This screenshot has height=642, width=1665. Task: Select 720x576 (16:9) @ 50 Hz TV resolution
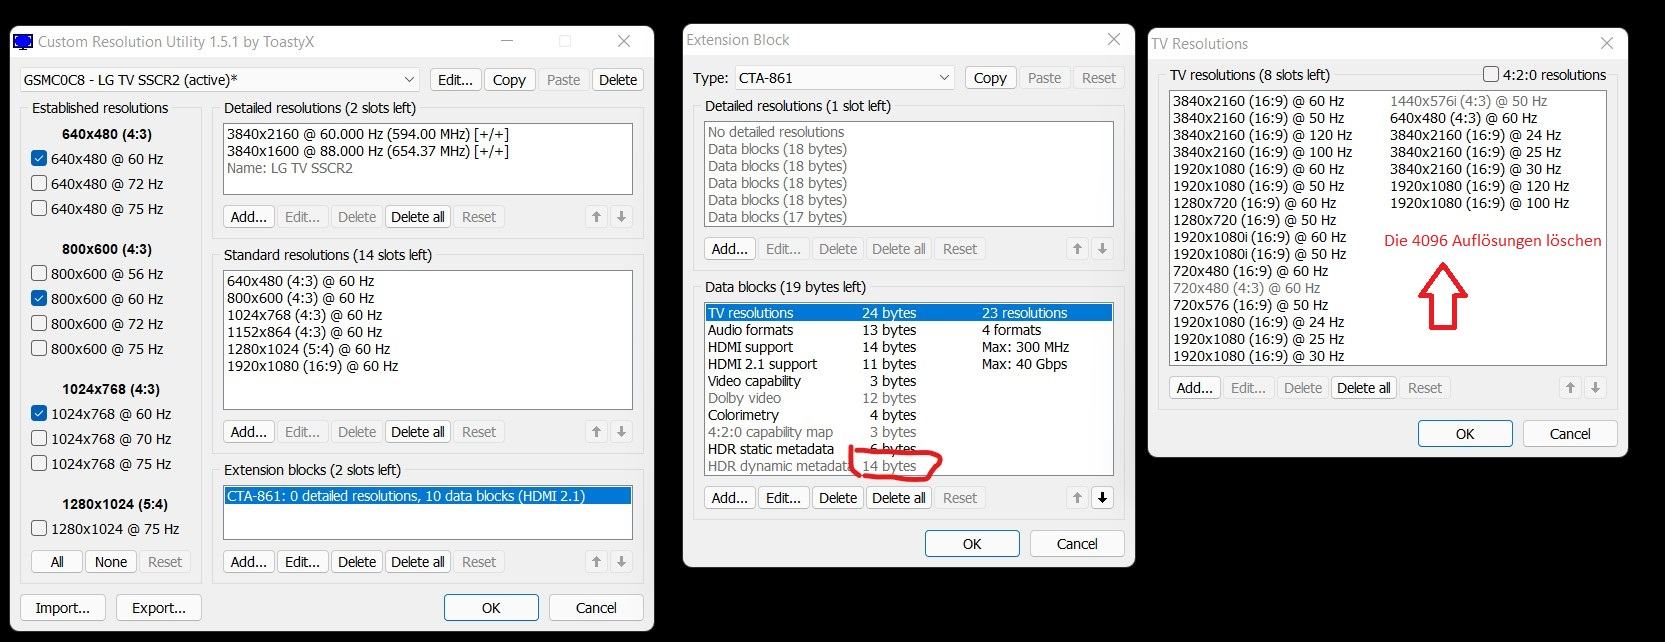[1250, 305]
